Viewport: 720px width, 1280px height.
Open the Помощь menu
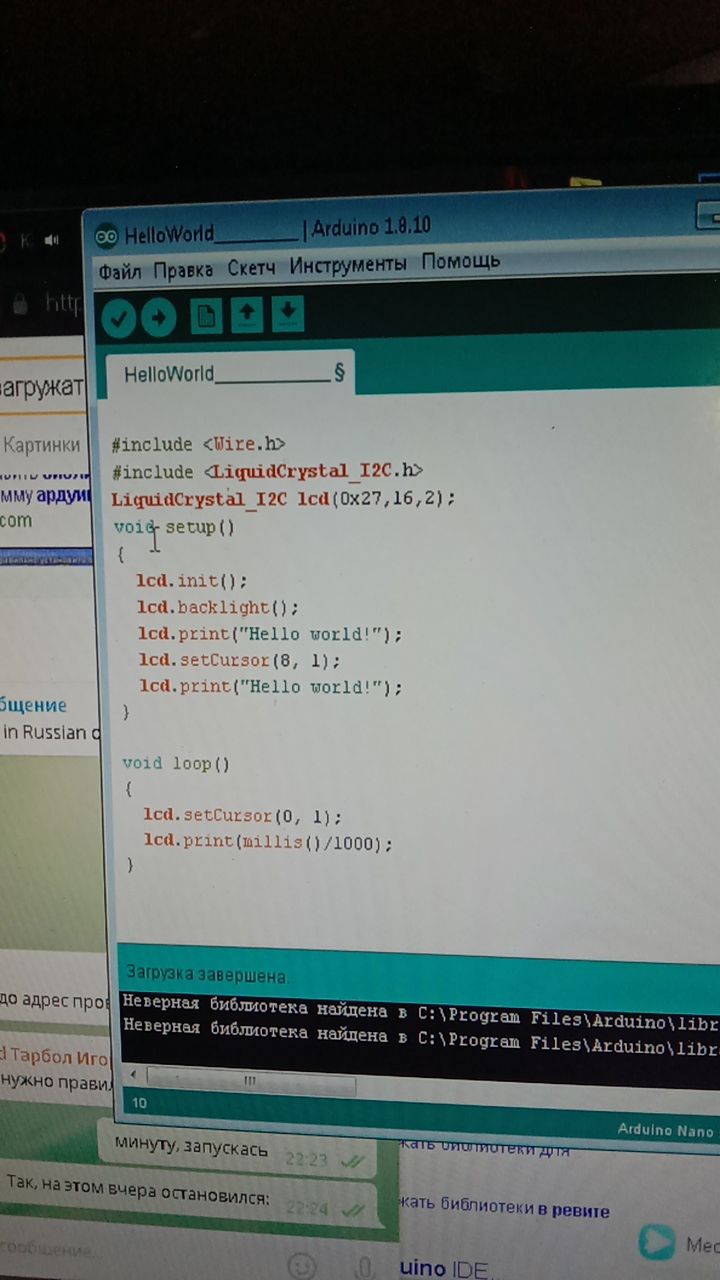[x=460, y=262]
